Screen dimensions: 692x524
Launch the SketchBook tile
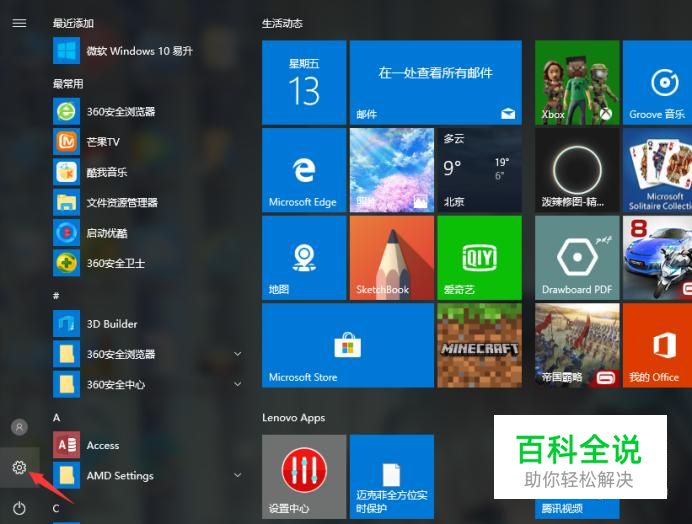[x=392, y=258]
